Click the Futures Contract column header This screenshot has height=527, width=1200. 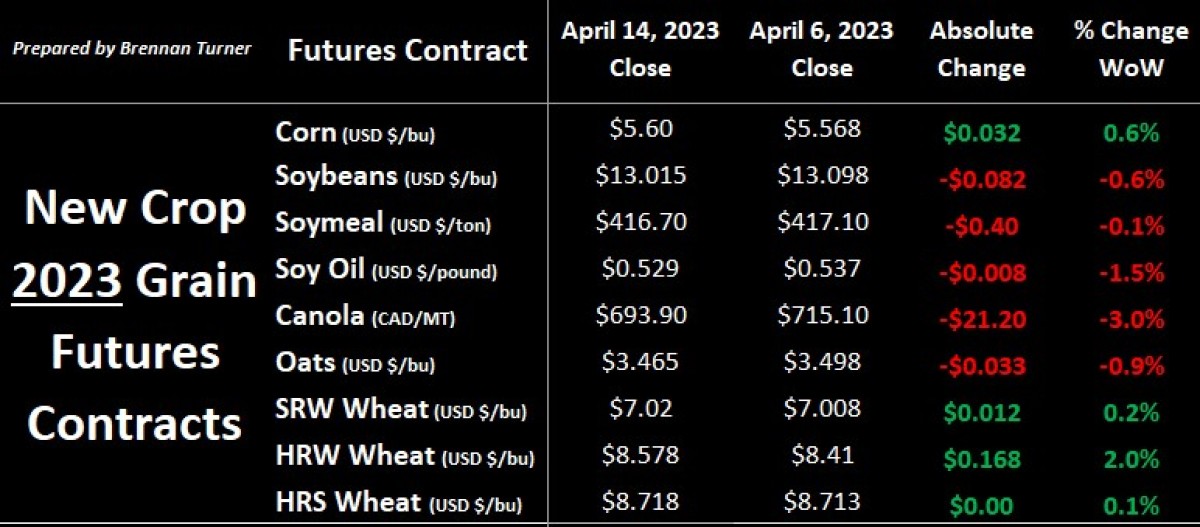(407, 49)
